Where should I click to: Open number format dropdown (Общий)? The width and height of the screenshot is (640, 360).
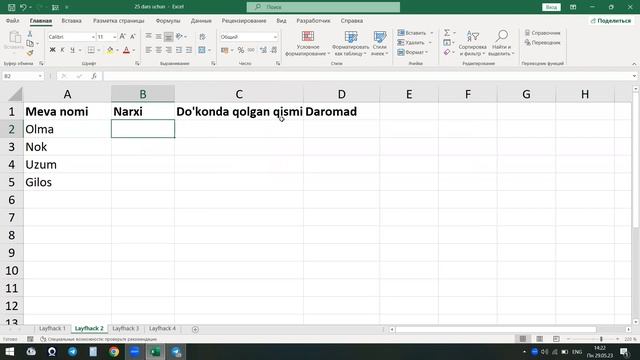[275, 37]
